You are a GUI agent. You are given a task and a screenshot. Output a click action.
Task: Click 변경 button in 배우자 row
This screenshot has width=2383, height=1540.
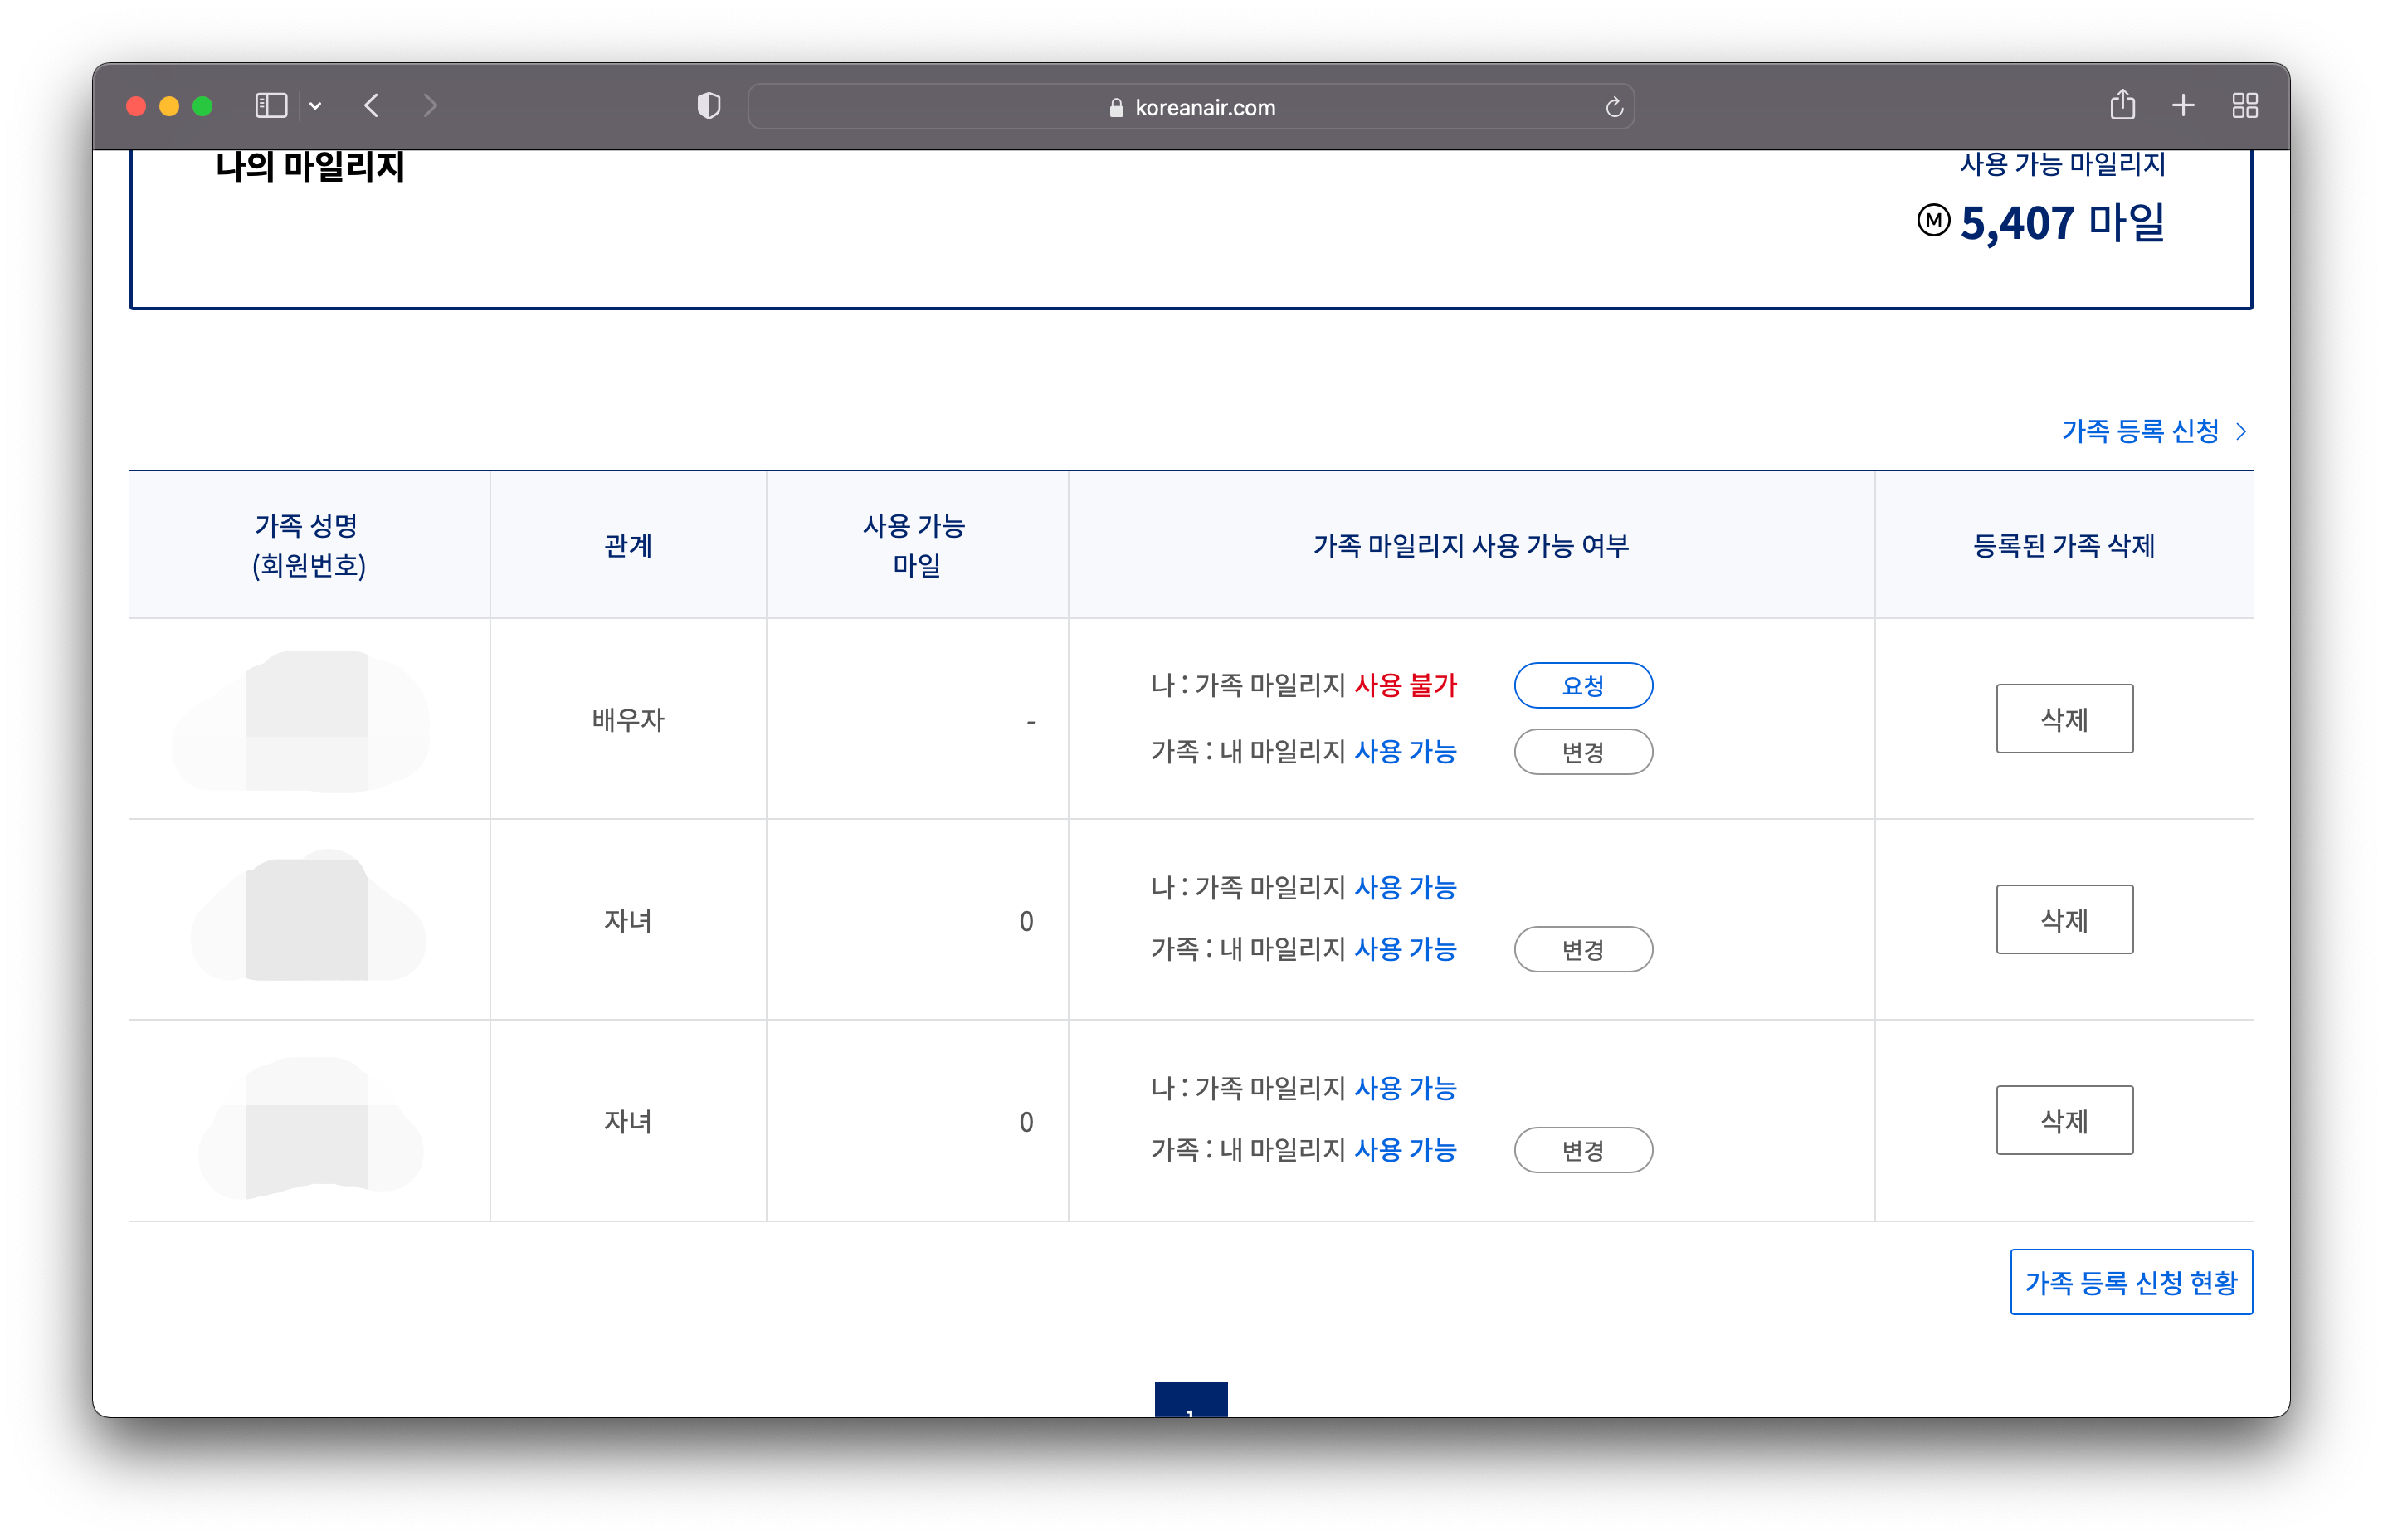coord(1582,752)
